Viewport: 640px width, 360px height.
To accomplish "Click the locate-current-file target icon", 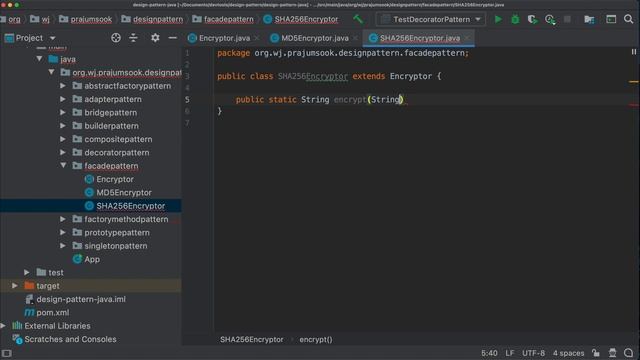I will (x=116, y=38).
